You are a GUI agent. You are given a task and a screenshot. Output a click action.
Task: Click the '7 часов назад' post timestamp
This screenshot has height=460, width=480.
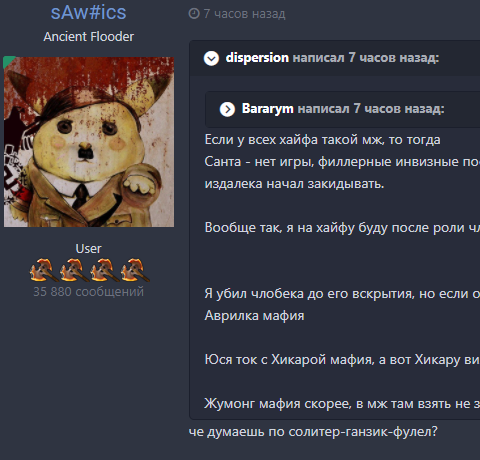[x=244, y=14]
